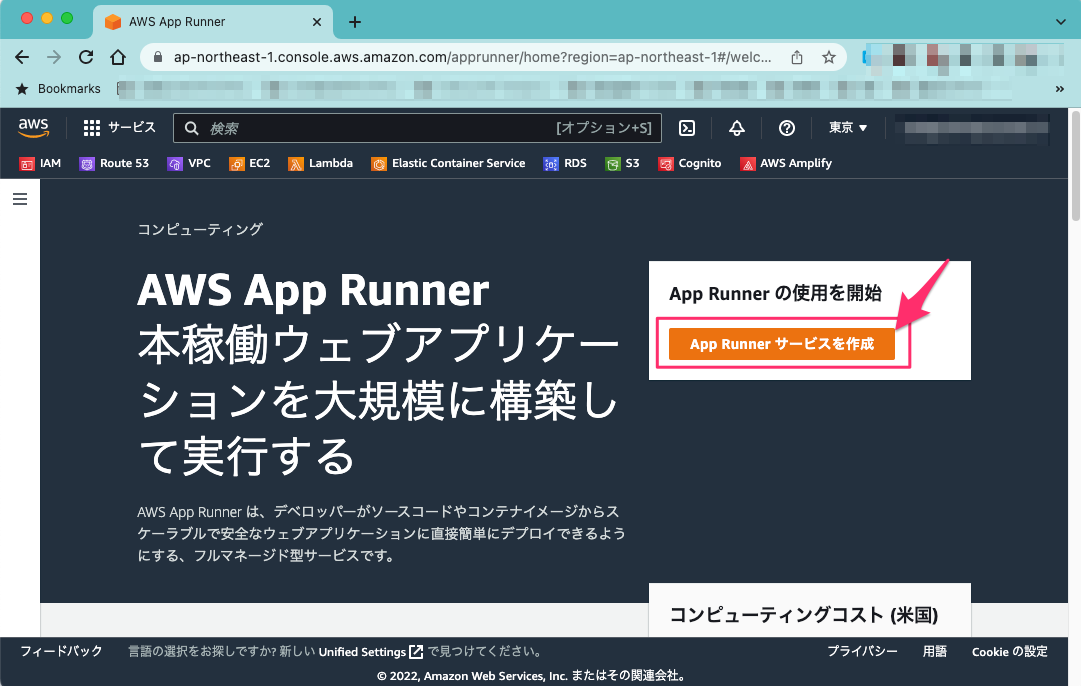This screenshot has width=1081, height=686.
Task: Open the notifications bell icon
Action: pos(737,128)
